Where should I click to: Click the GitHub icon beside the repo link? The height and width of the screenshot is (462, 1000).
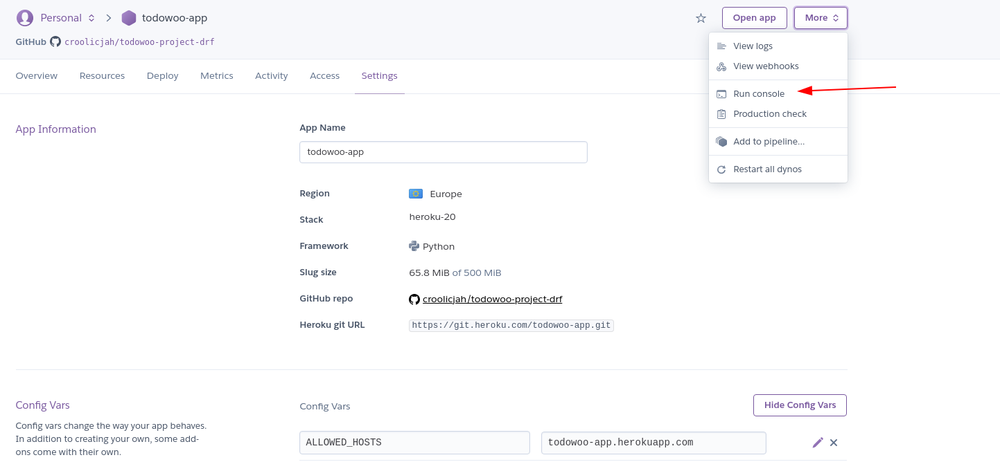414,299
